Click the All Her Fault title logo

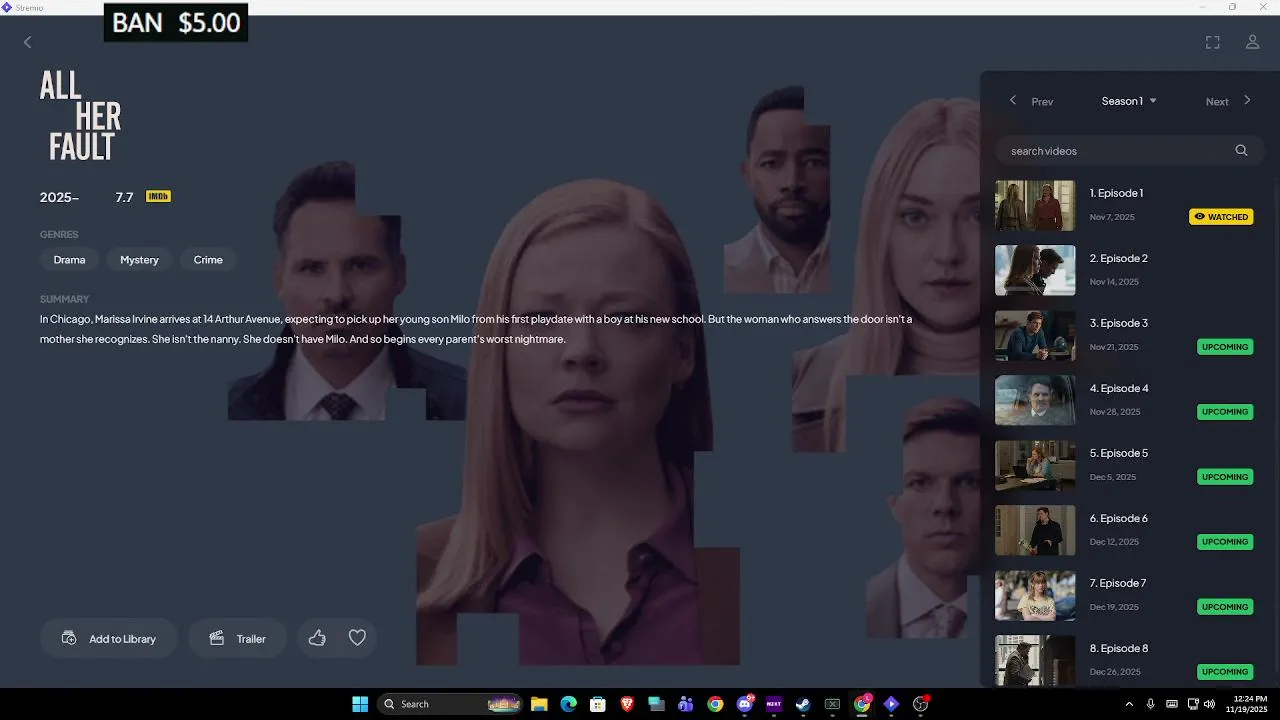click(x=80, y=116)
